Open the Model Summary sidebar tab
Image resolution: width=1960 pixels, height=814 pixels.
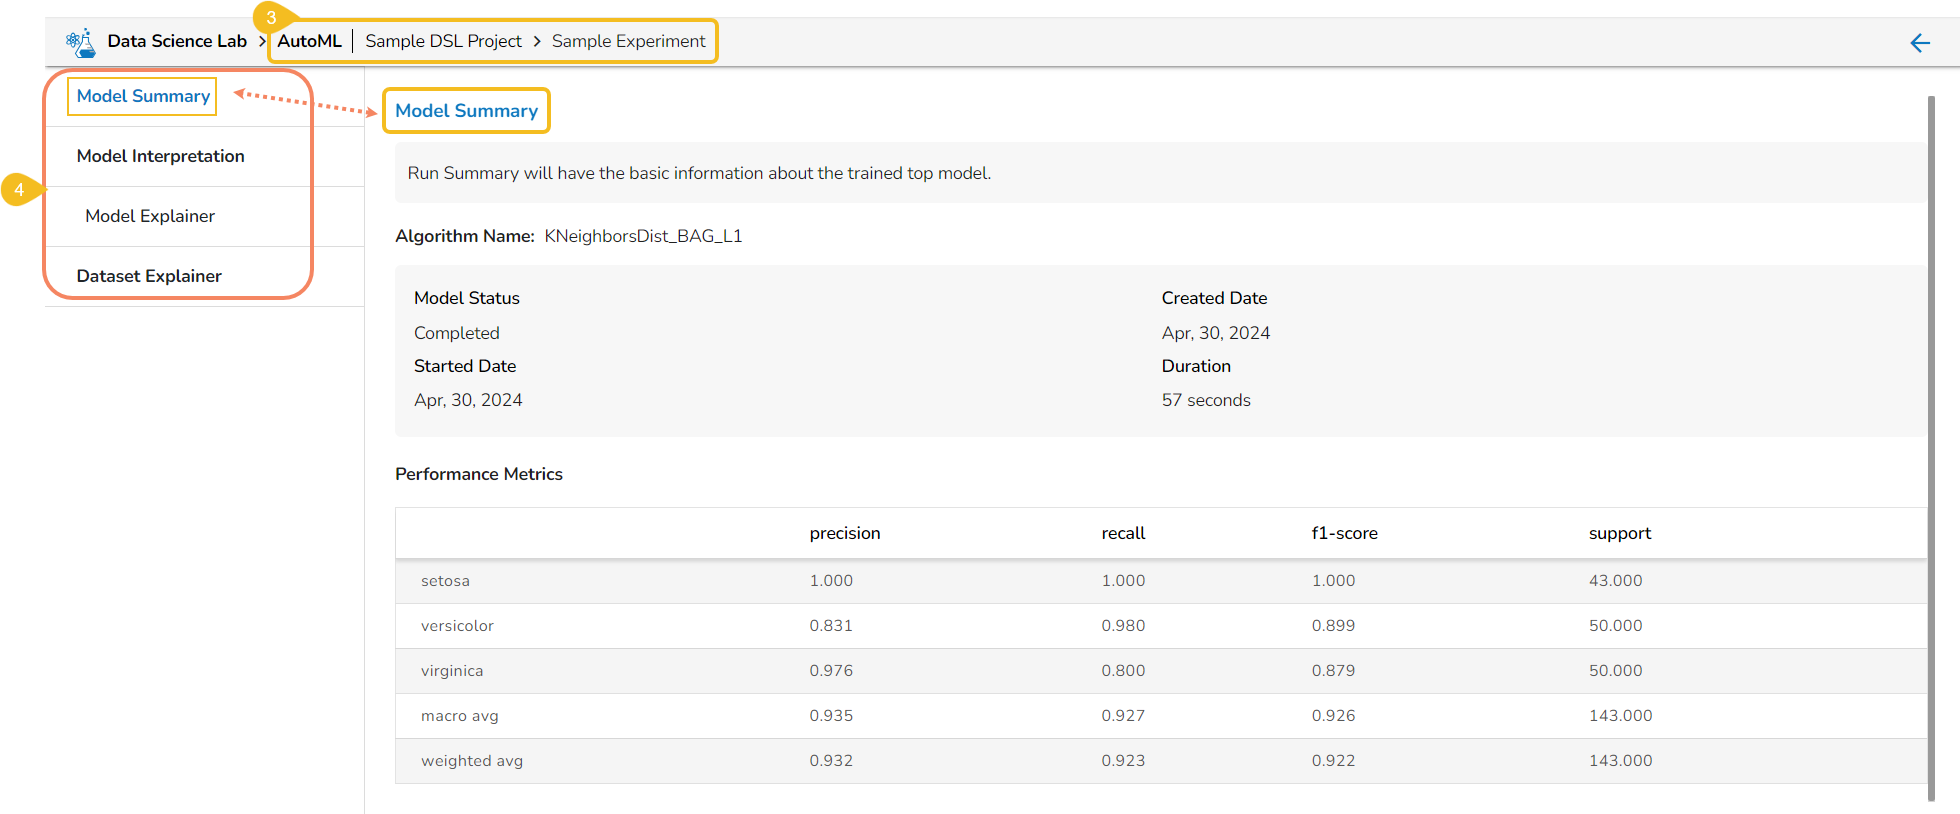pos(143,96)
